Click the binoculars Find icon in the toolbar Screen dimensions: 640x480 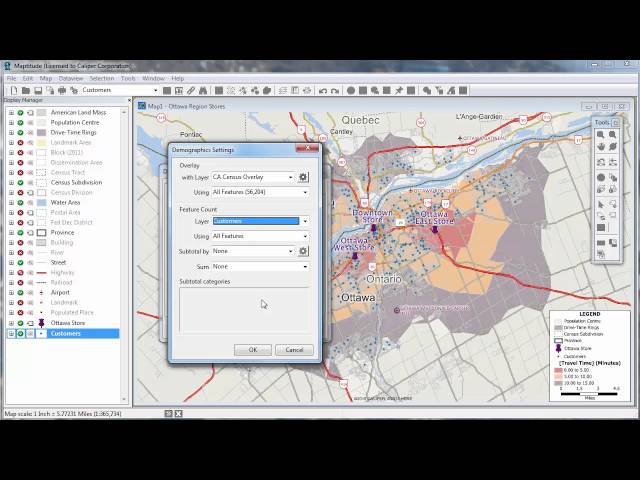[x=203, y=90]
